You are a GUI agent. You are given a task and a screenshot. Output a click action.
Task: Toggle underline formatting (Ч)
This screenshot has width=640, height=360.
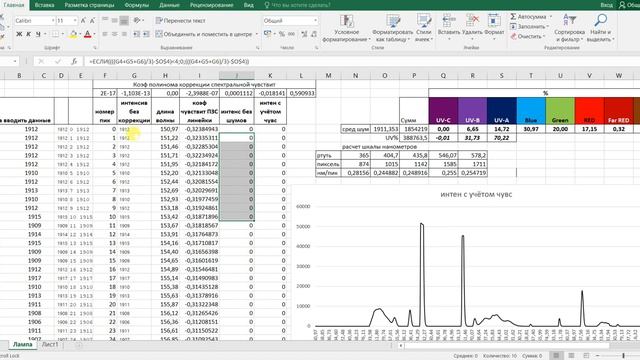coord(38,34)
